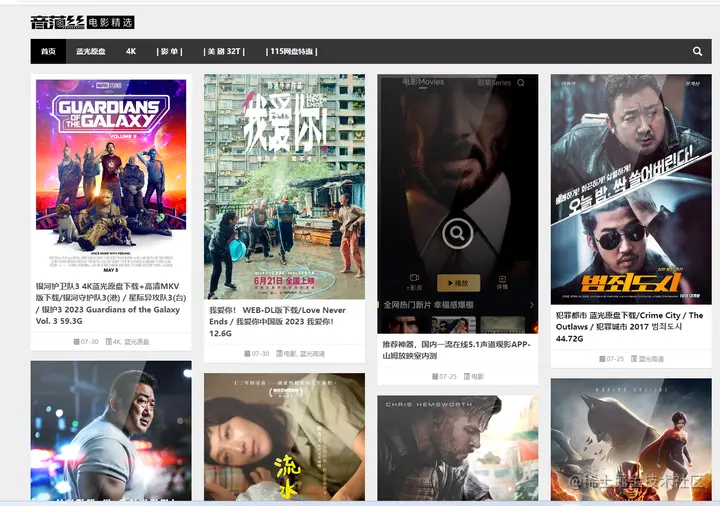This screenshot has height=506, width=720.
Task: Open 推荐神器 观影APP title link
Action: 456,350
